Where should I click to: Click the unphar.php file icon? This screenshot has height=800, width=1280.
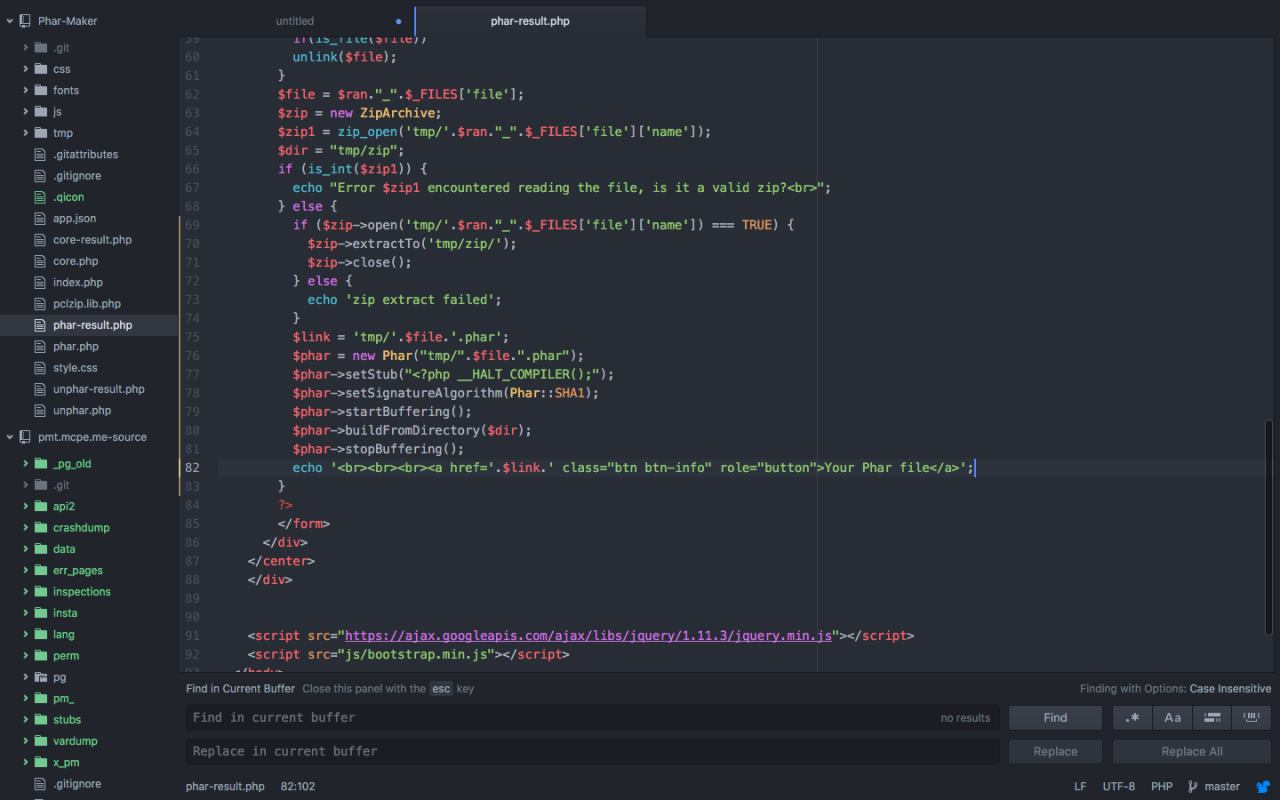tap(41, 411)
